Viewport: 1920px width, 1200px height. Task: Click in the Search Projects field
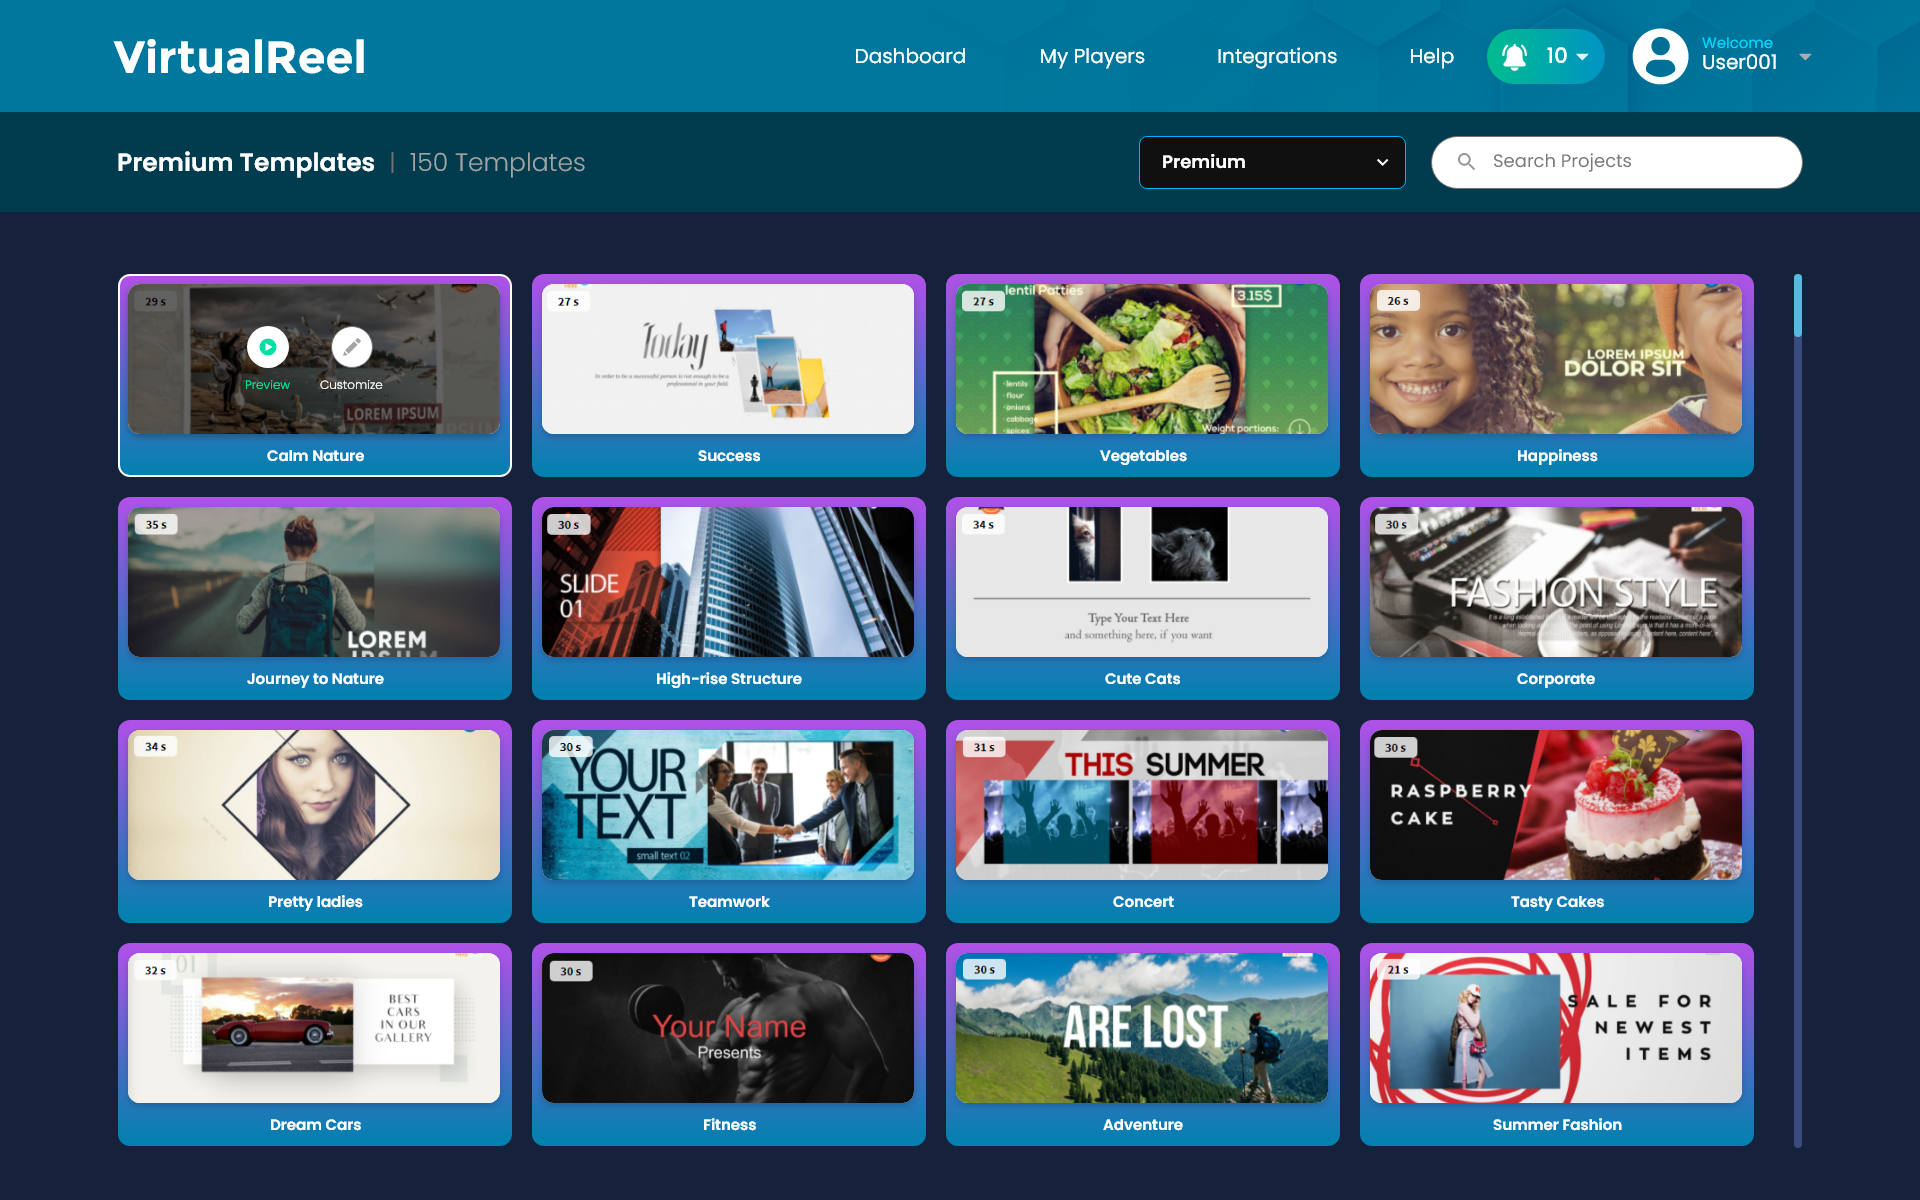click(1617, 162)
